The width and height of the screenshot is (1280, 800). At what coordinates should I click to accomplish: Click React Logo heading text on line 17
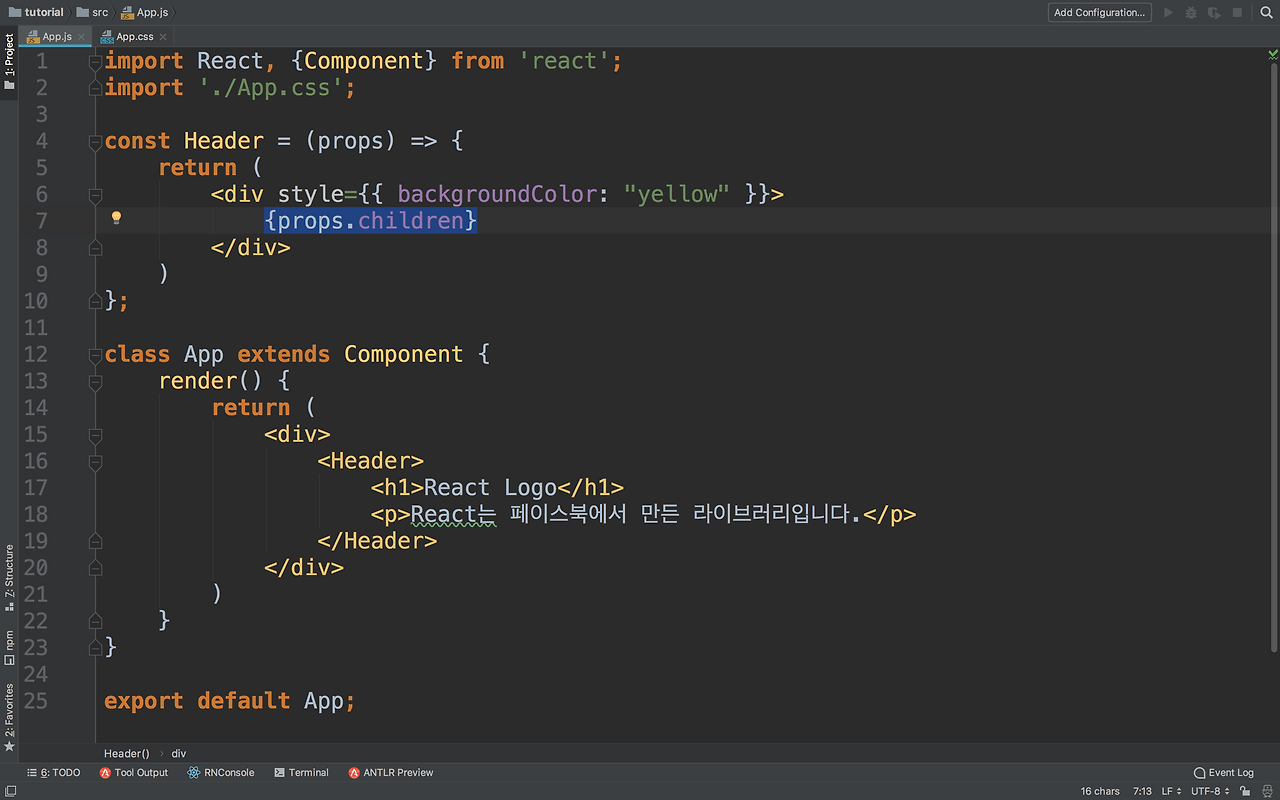coord(491,488)
